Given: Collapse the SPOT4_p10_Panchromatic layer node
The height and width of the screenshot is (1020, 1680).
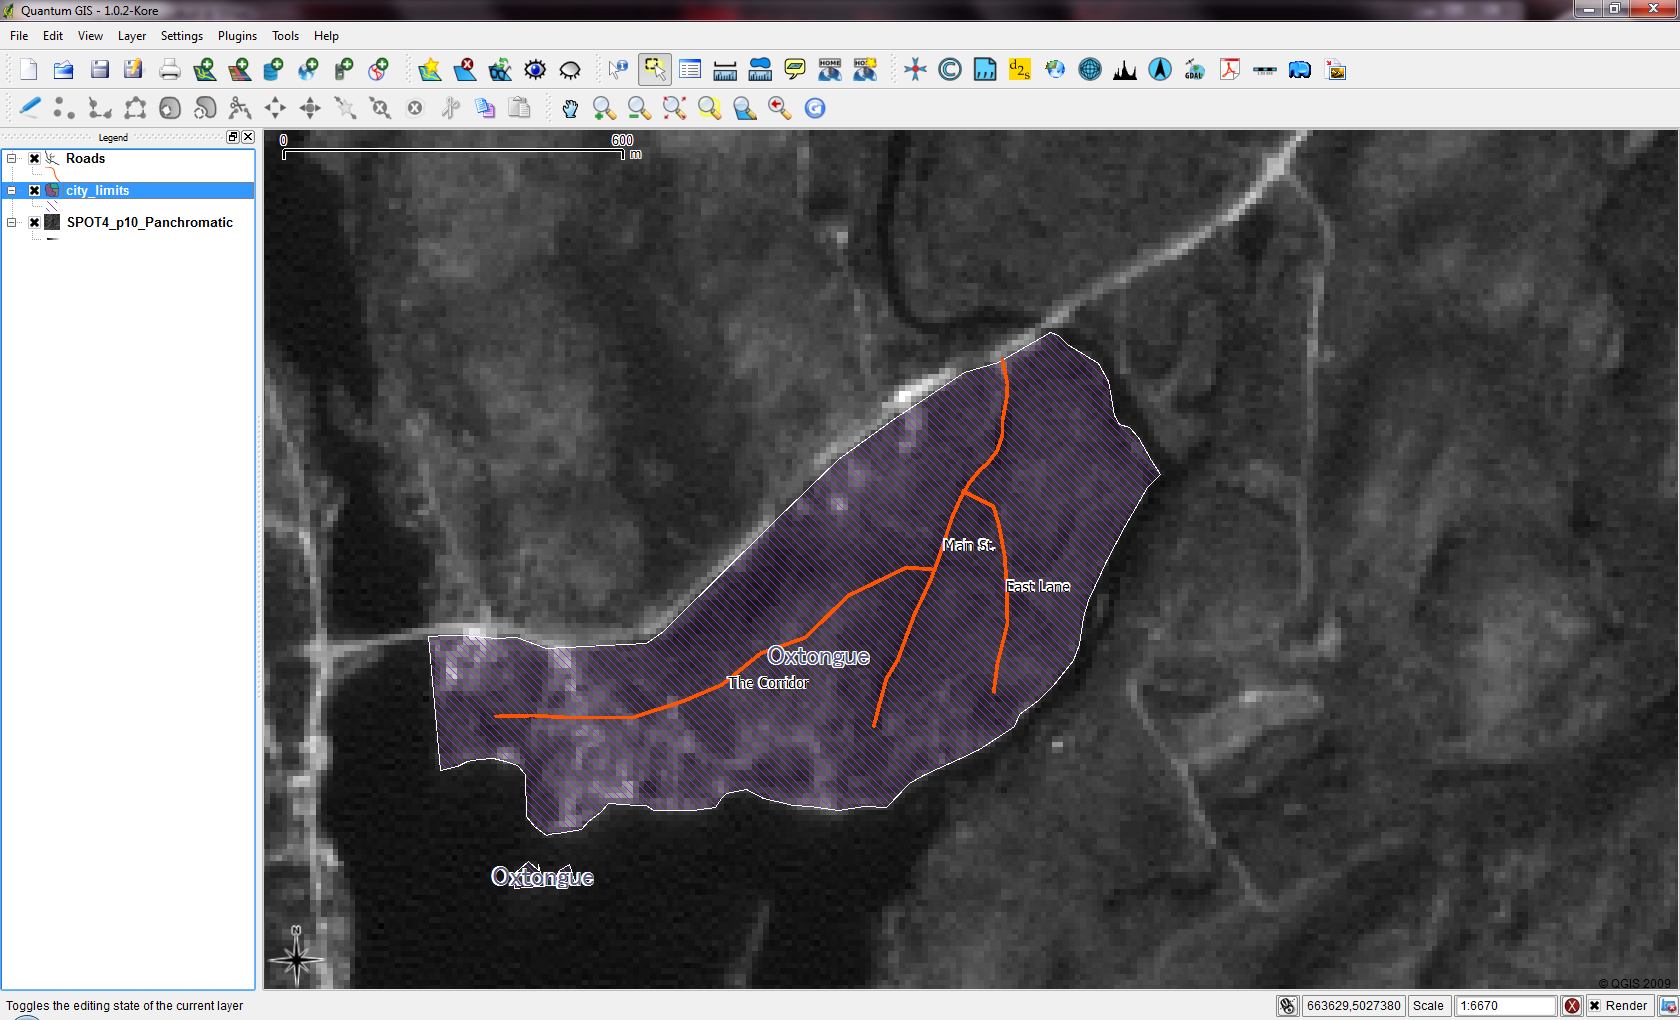Looking at the screenshot, I should (x=12, y=223).
